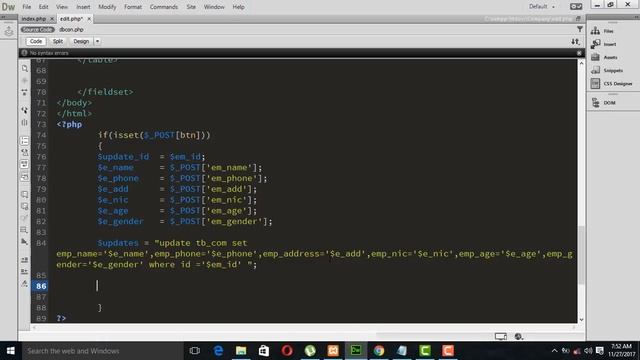640x360 pixels.
Task: Open File Explorer from taskbar
Action: click(241, 351)
